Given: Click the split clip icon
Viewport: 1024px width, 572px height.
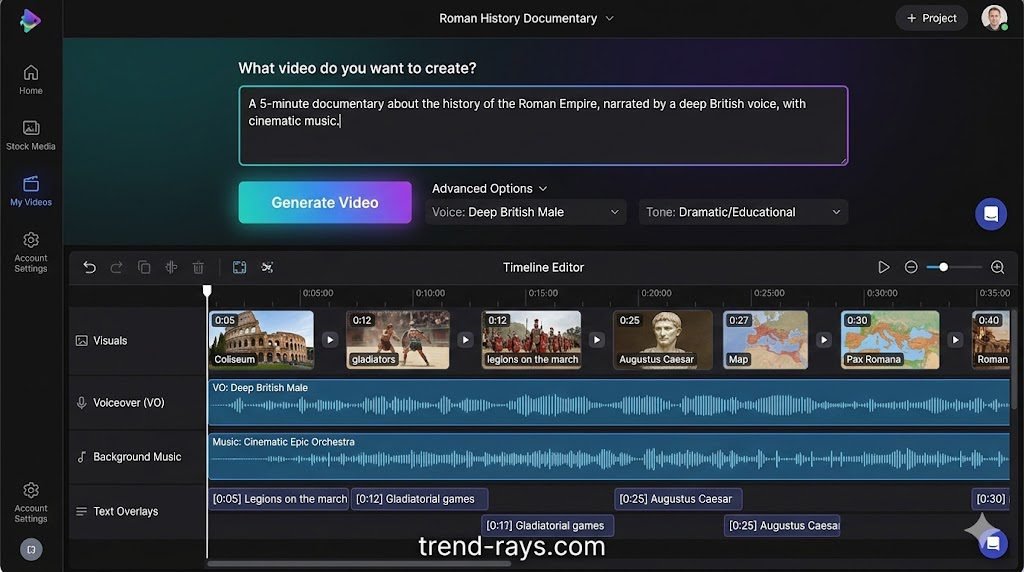Looking at the screenshot, I should click(x=171, y=267).
